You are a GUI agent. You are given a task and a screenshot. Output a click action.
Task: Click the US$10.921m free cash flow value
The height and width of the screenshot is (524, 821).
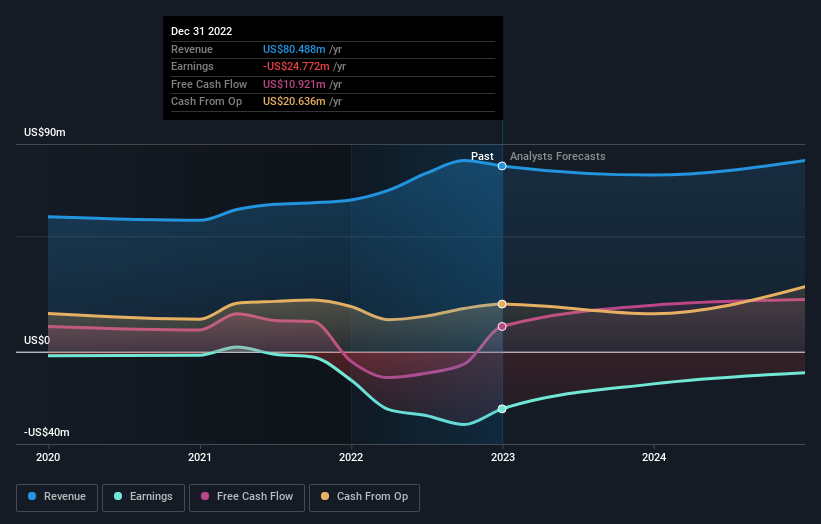(x=294, y=84)
